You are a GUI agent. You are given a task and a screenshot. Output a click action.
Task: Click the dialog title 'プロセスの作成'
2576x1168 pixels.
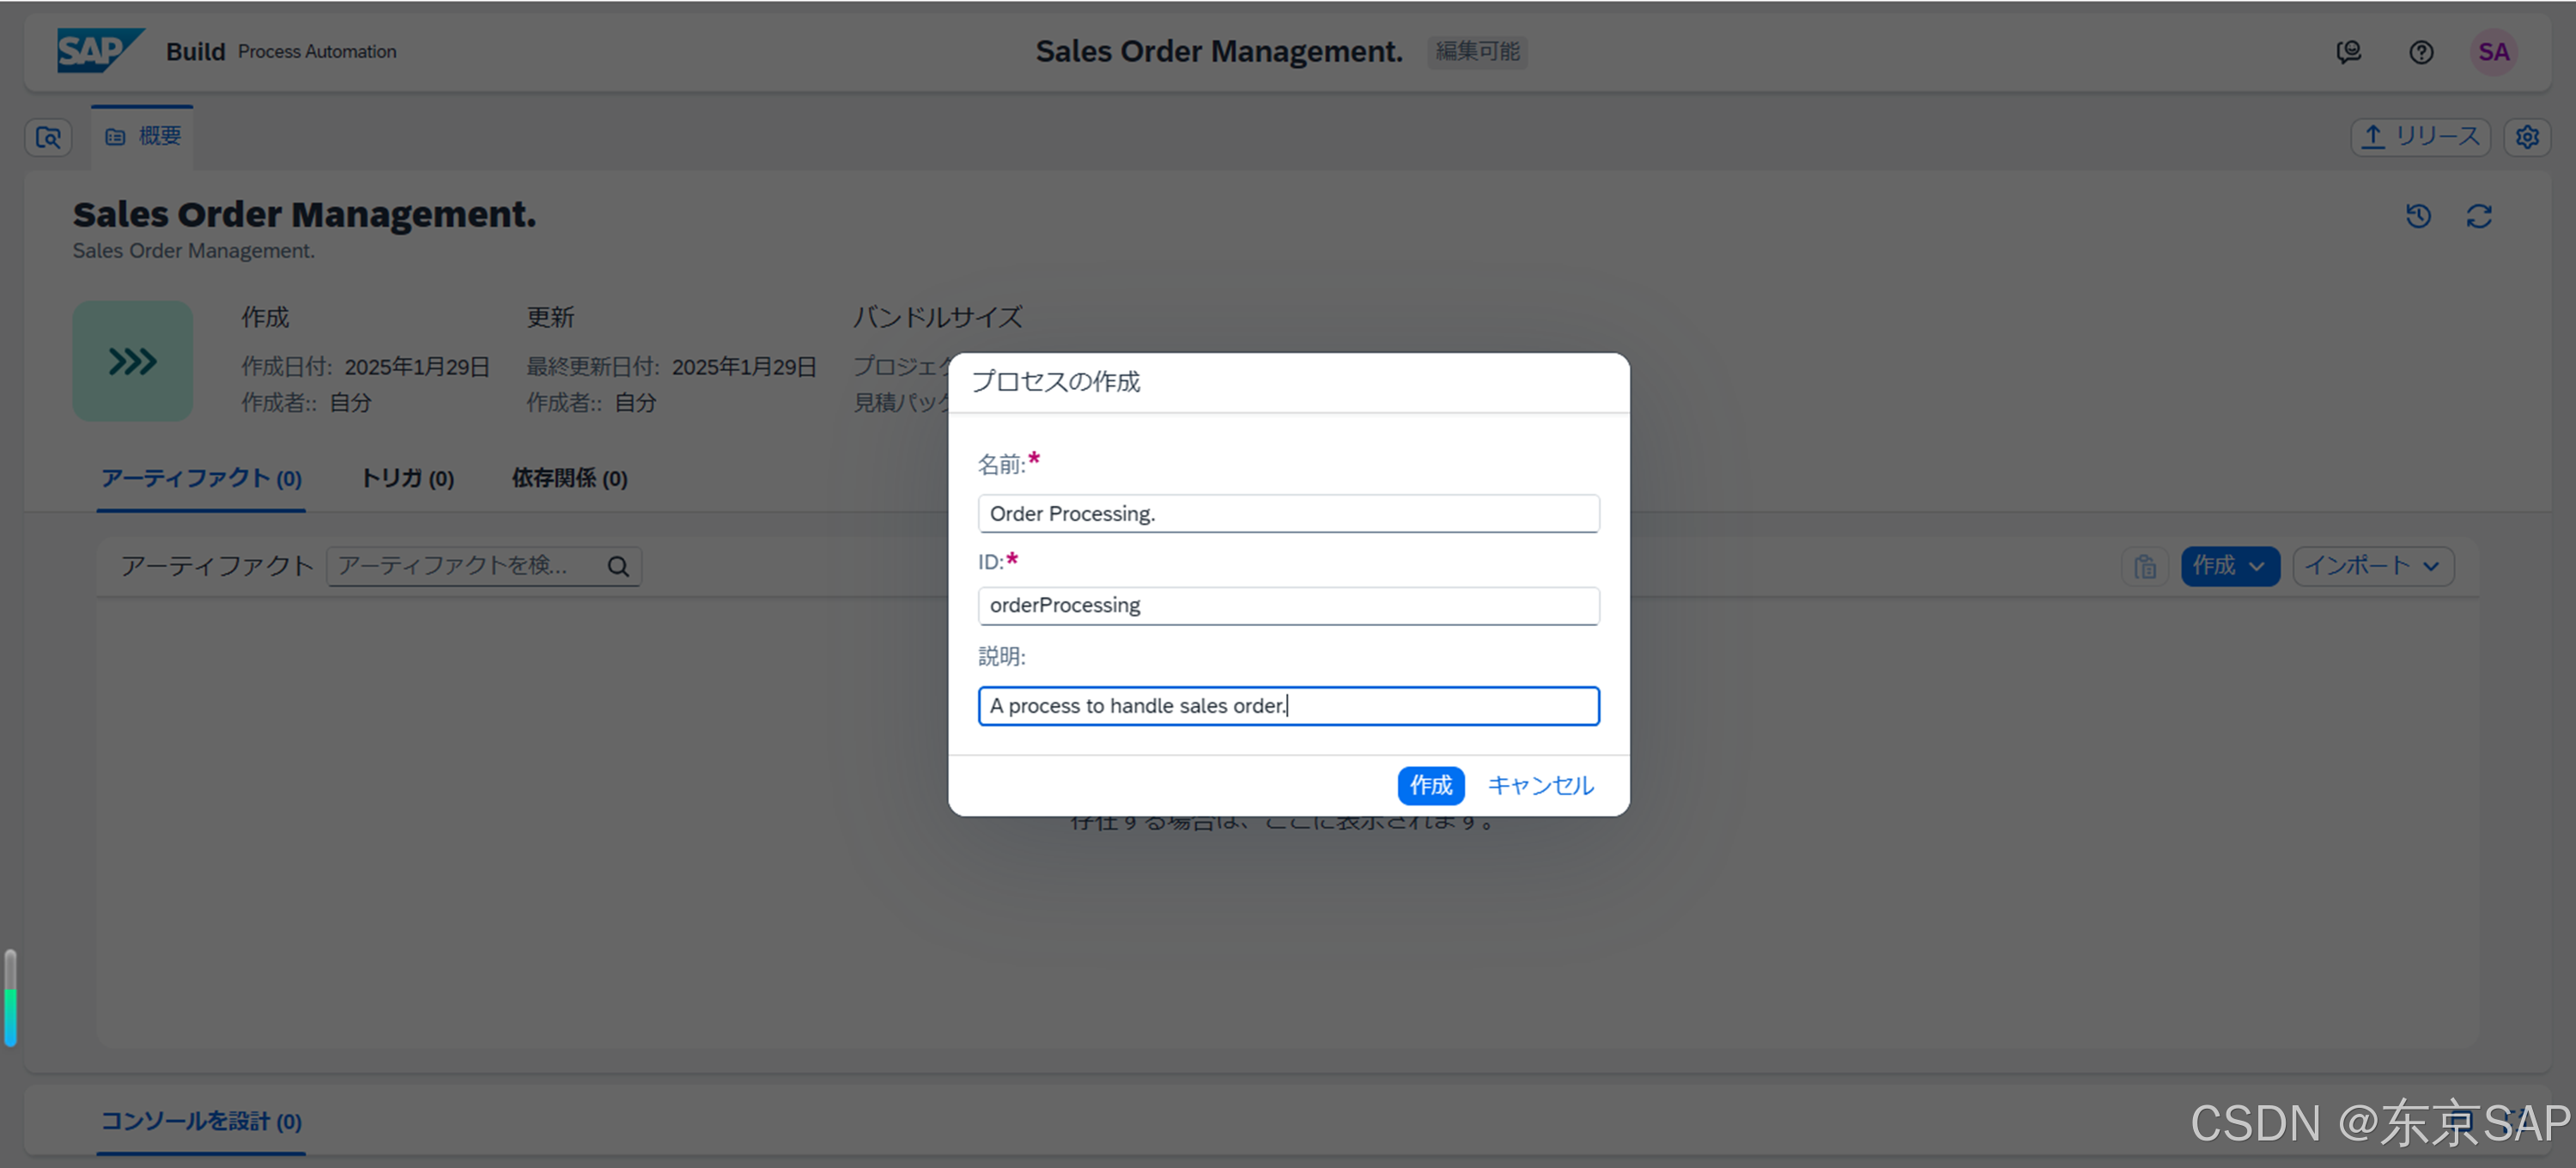(x=1055, y=382)
